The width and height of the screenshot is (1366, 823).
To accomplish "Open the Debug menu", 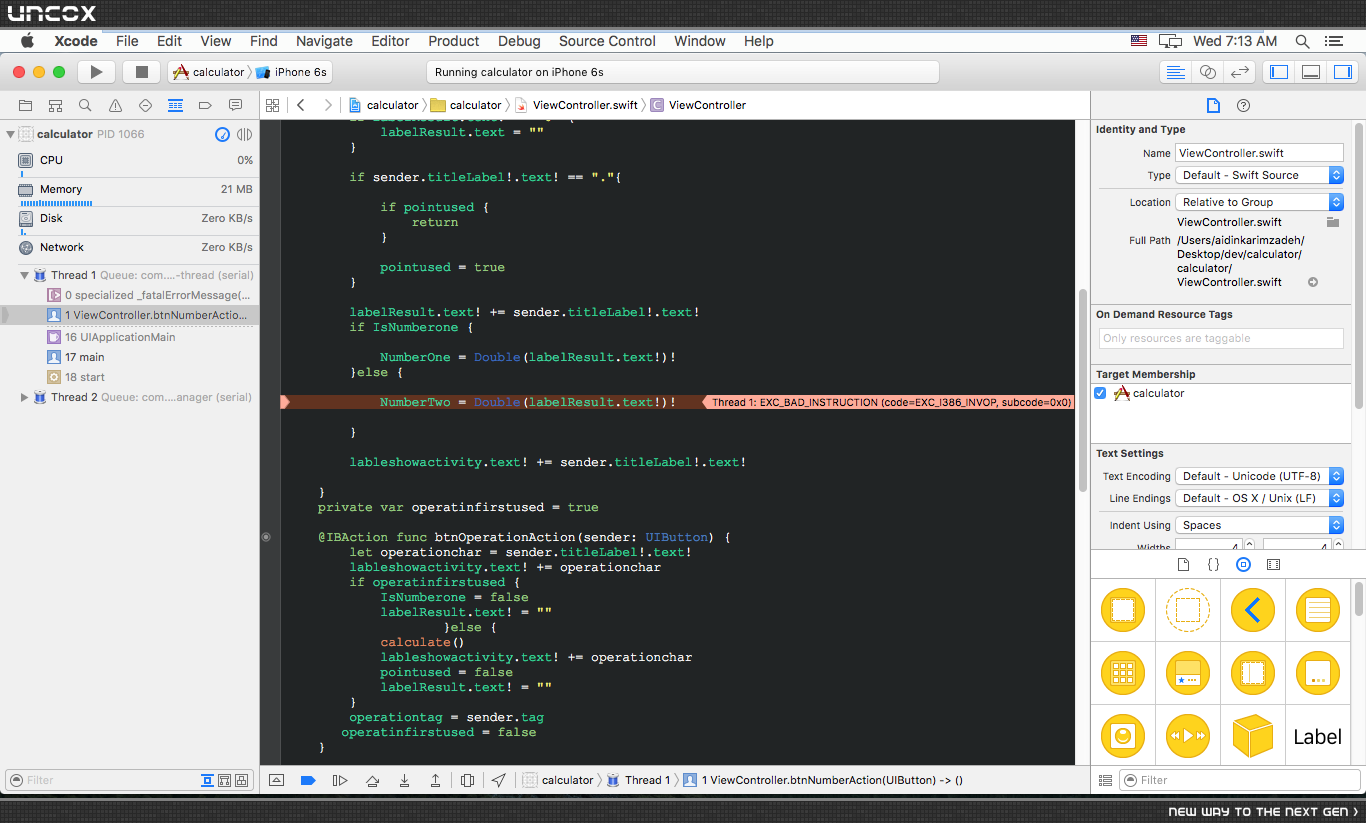I will pos(519,41).
